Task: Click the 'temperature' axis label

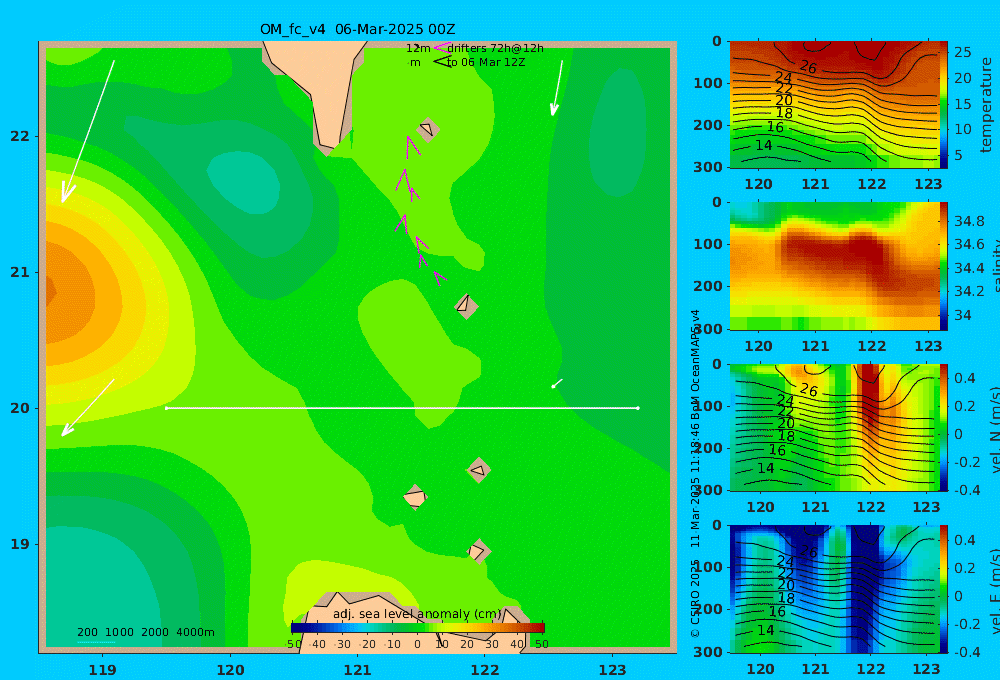Action: [987, 105]
